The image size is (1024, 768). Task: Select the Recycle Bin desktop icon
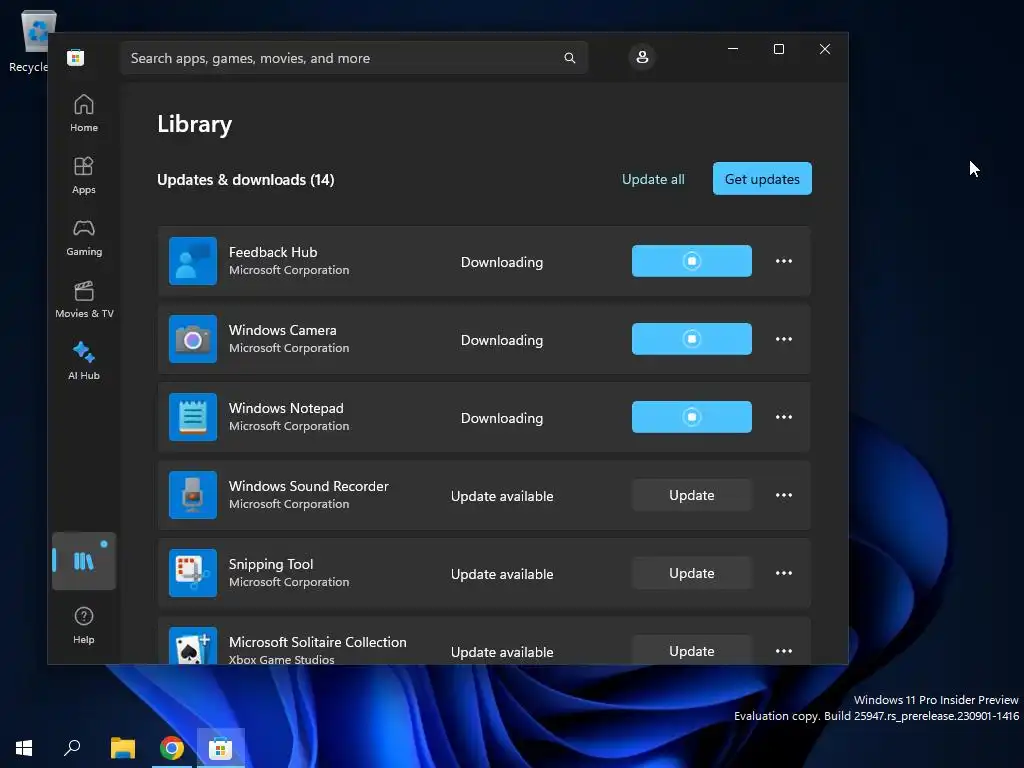(x=33, y=40)
